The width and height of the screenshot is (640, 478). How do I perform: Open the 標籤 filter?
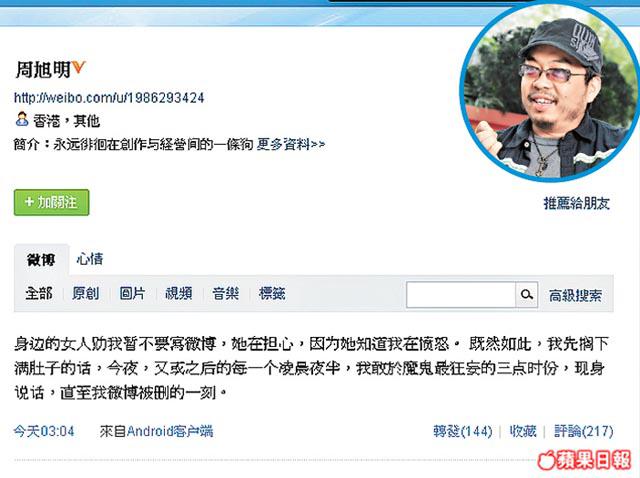tap(272, 293)
